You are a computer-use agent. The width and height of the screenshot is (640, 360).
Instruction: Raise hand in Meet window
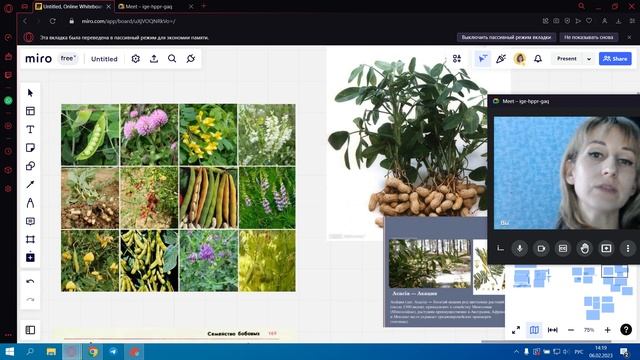(584, 248)
